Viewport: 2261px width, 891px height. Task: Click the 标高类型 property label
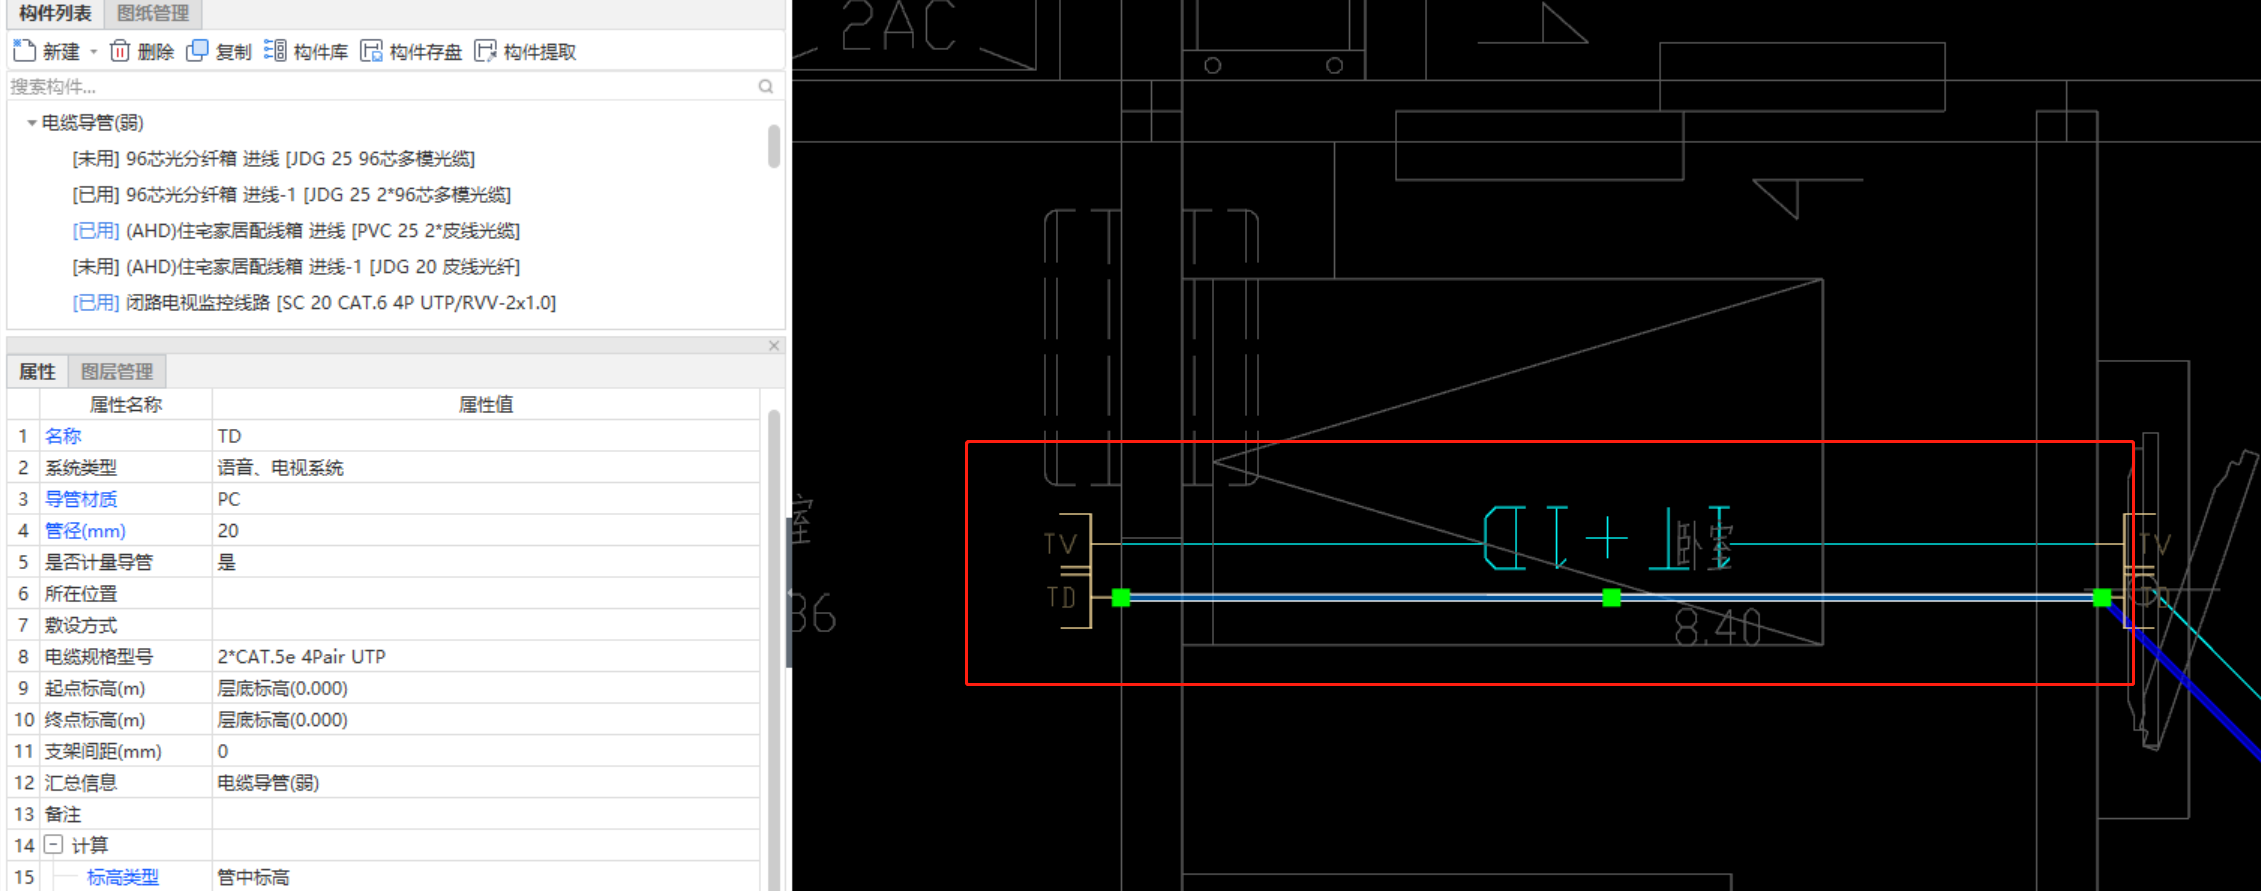click(x=122, y=877)
